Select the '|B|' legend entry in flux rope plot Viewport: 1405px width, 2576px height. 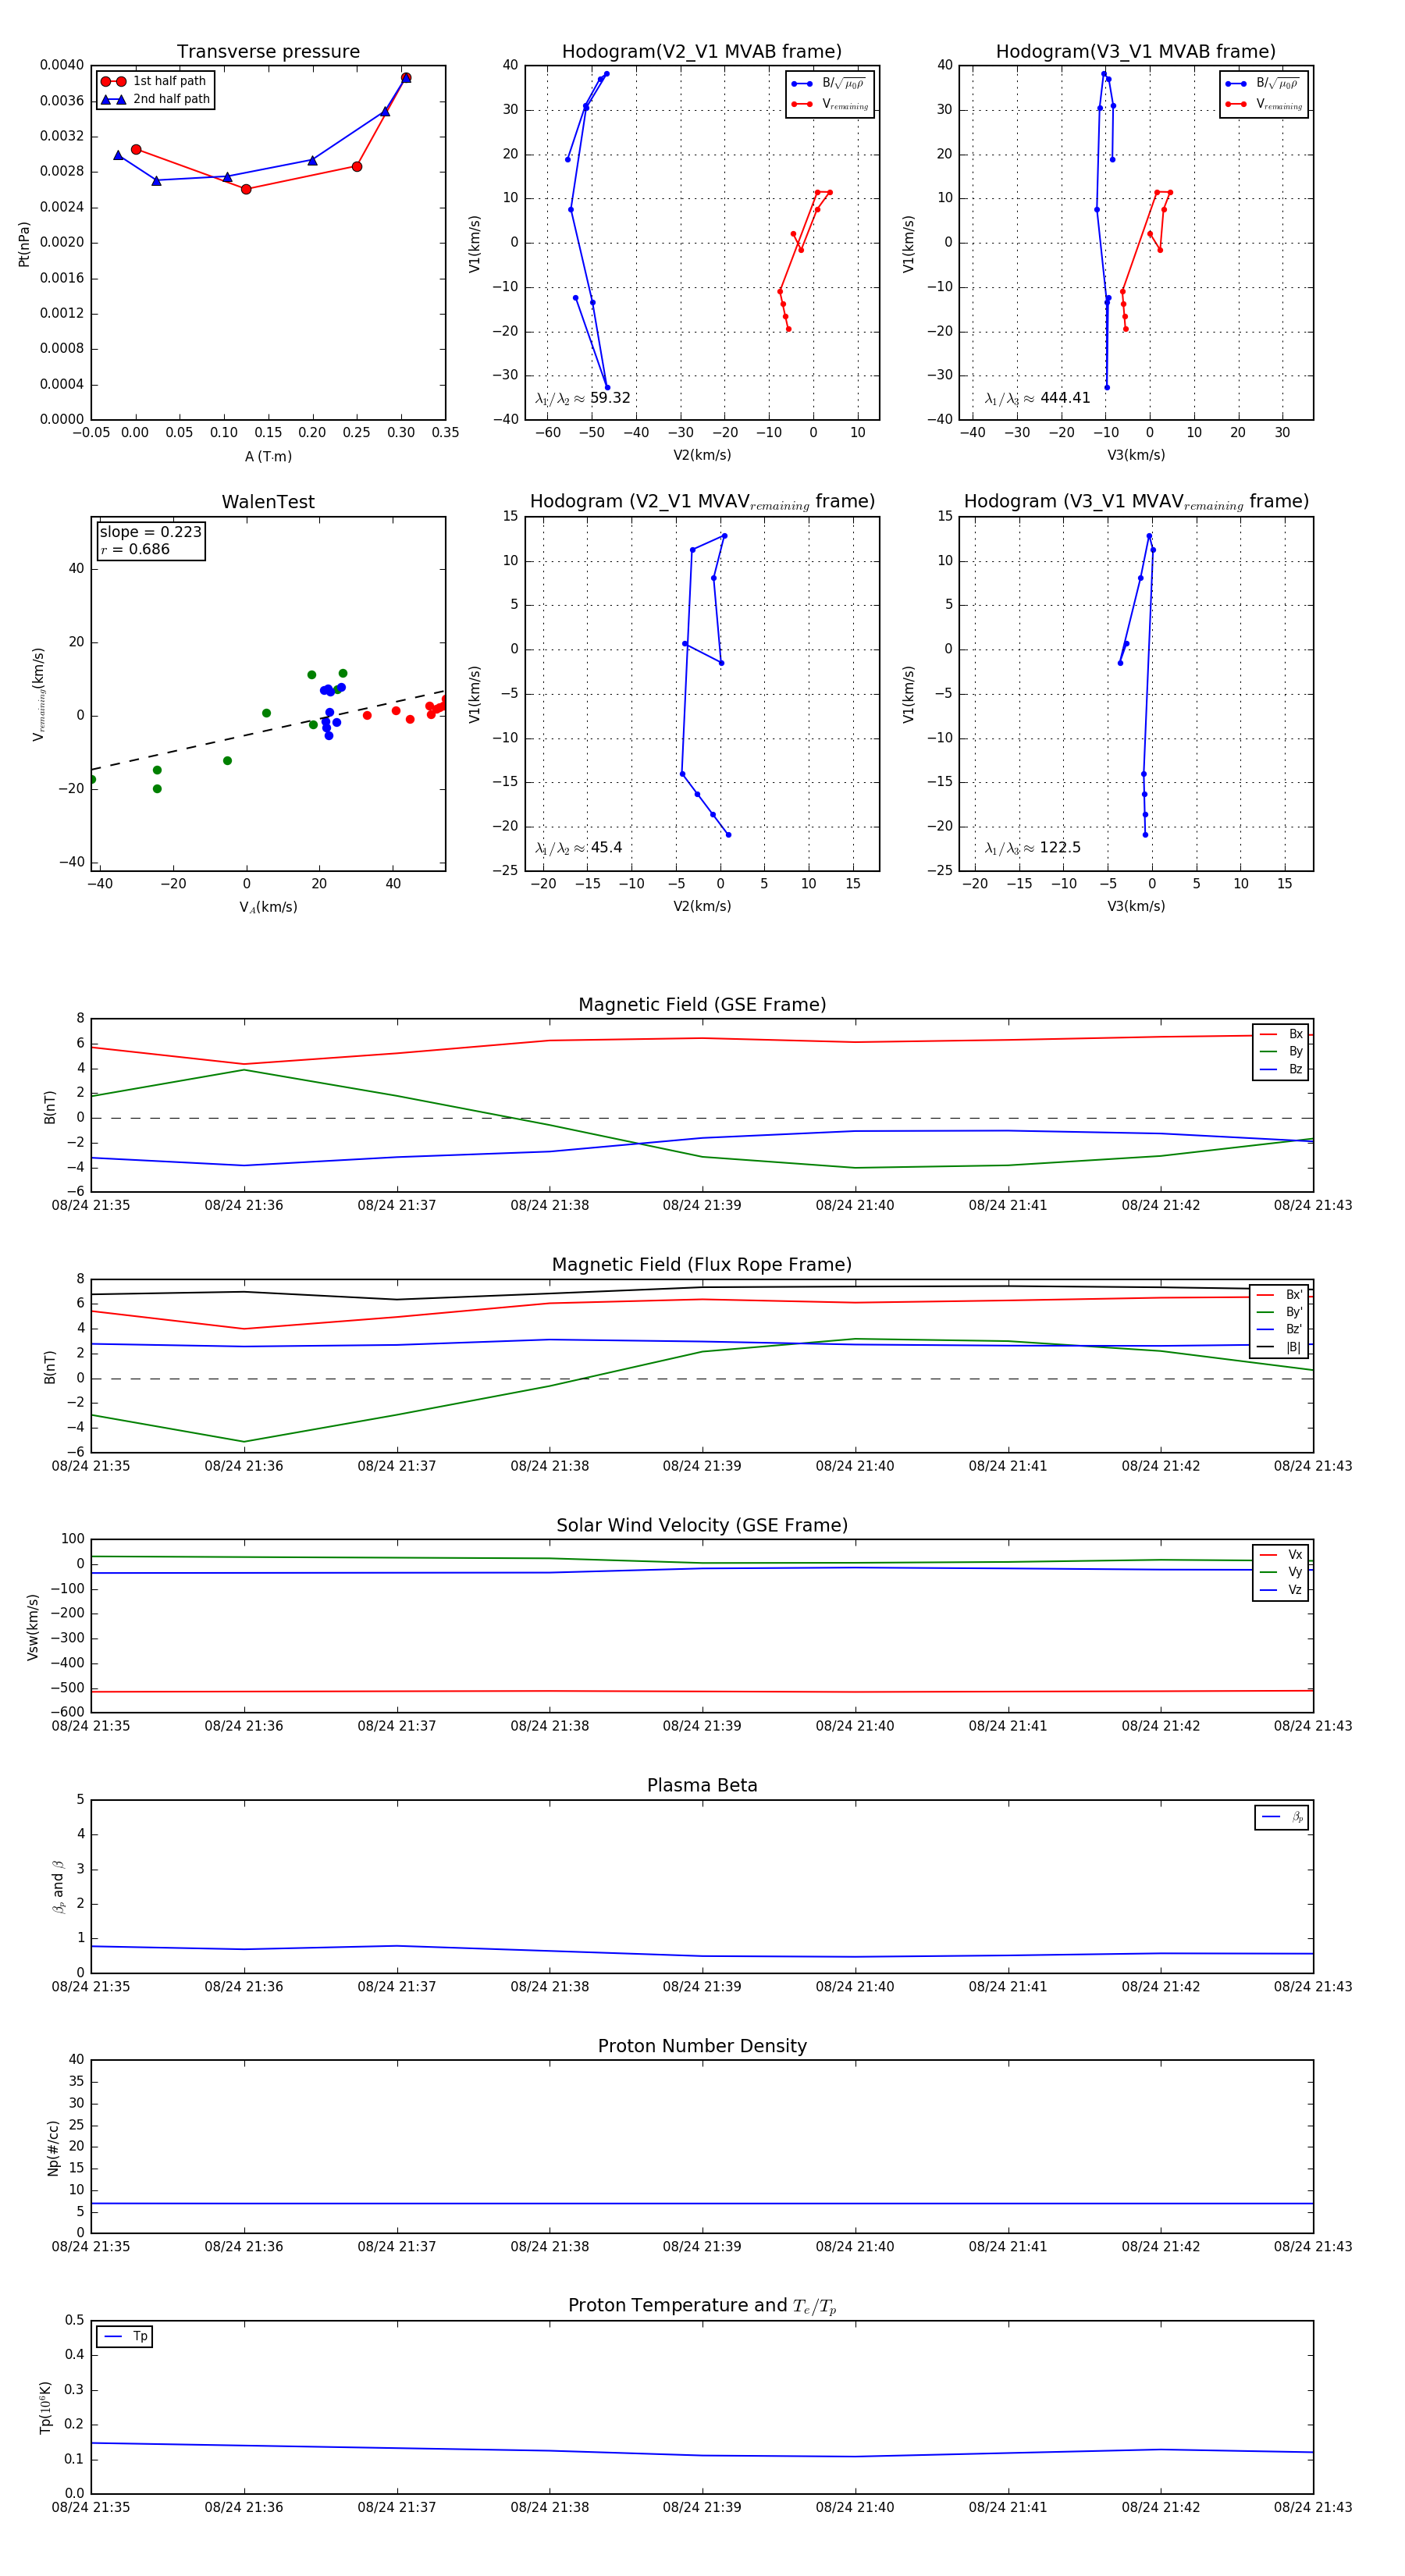(x=1280, y=1347)
